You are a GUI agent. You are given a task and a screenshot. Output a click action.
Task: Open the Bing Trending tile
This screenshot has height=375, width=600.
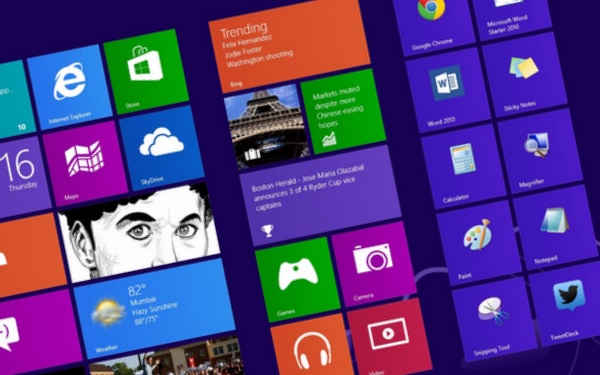(289, 46)
